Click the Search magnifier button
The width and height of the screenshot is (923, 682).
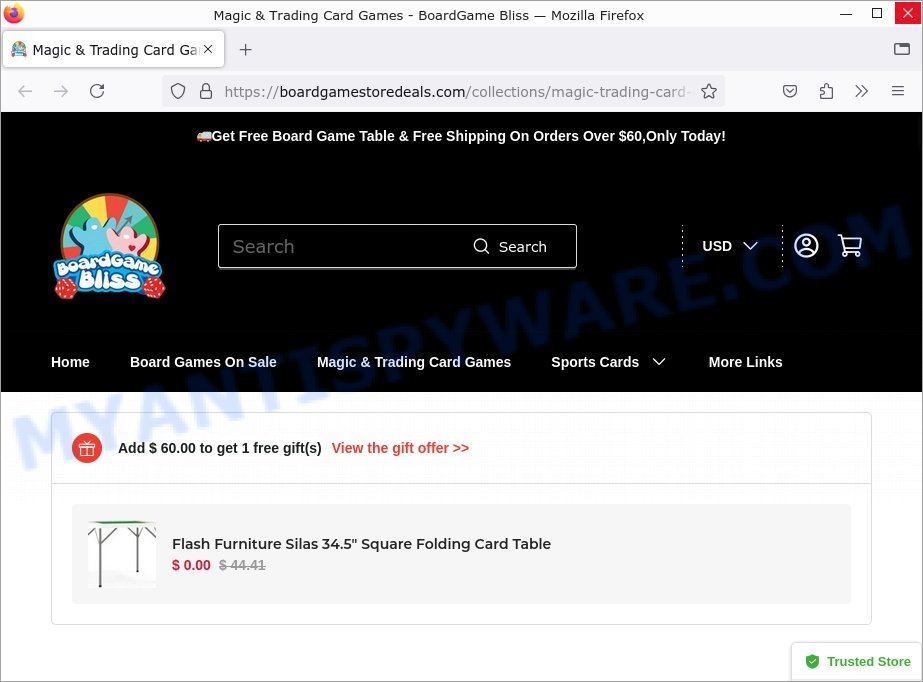tap(510, 247)
